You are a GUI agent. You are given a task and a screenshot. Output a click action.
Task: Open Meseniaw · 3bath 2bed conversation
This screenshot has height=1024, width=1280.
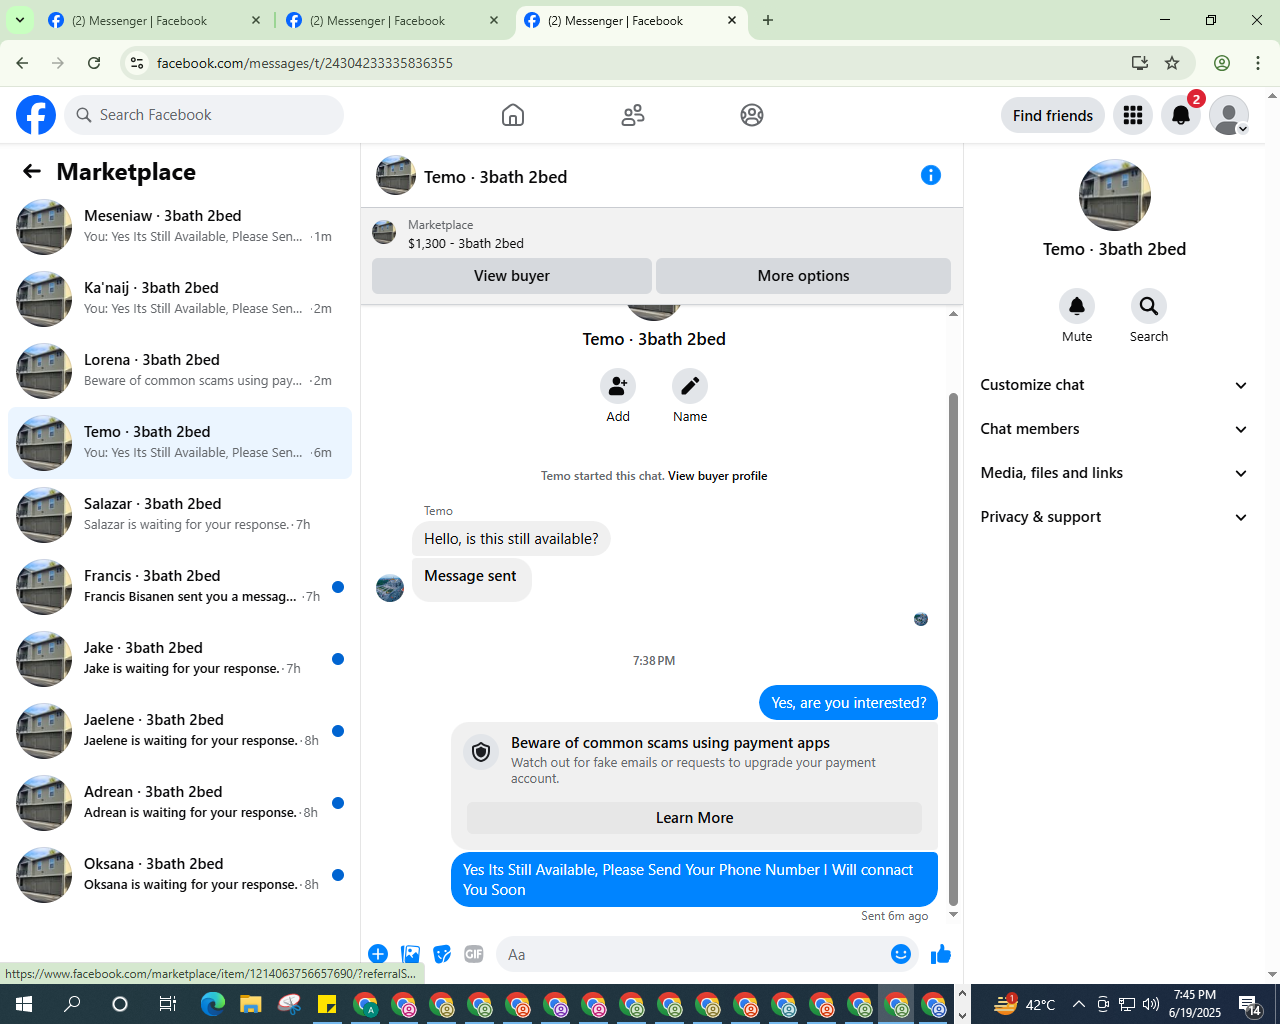point(180,227)
